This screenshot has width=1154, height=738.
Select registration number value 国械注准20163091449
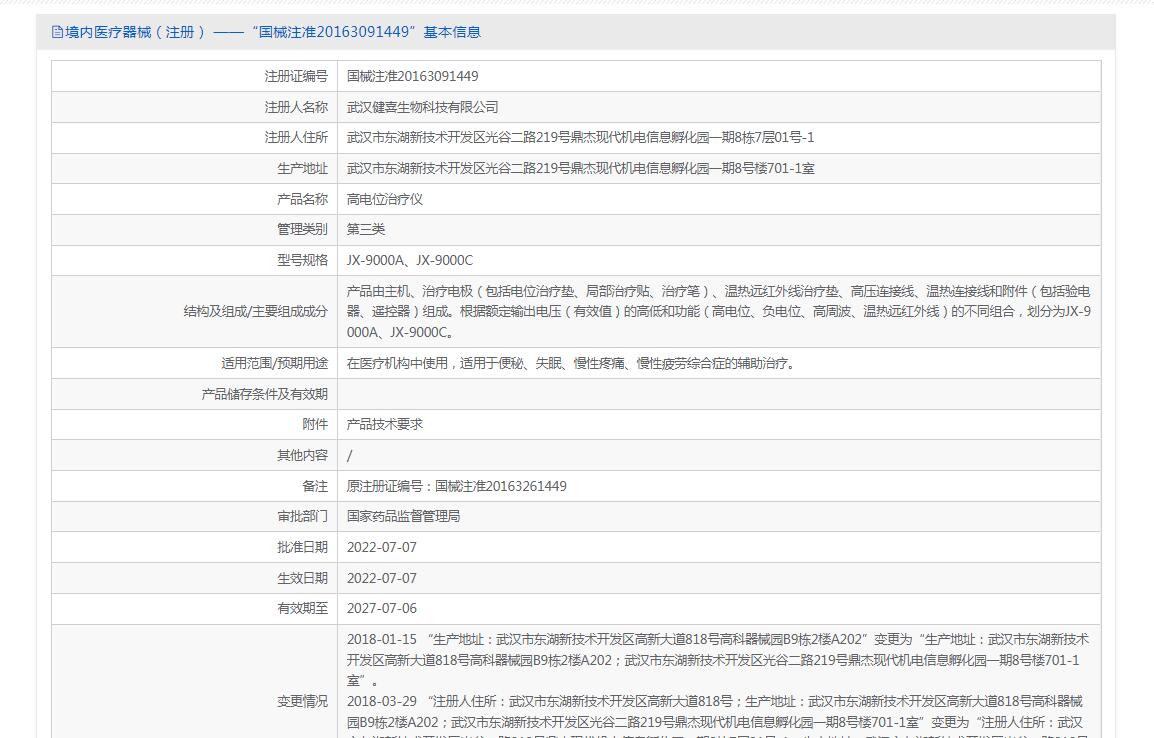point(412,76)
